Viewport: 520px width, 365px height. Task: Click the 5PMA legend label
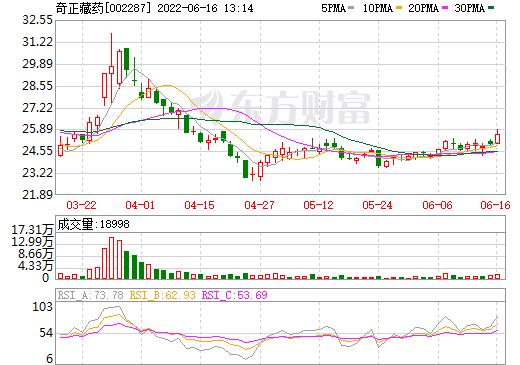pyautogui.click(x=333, y=8)
